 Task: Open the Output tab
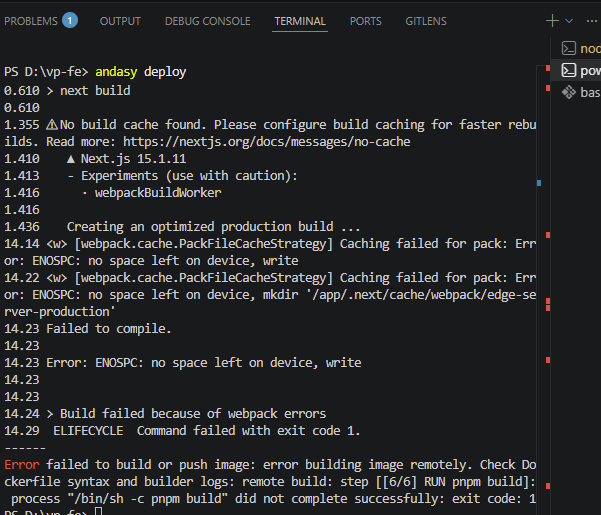(120, 21)
